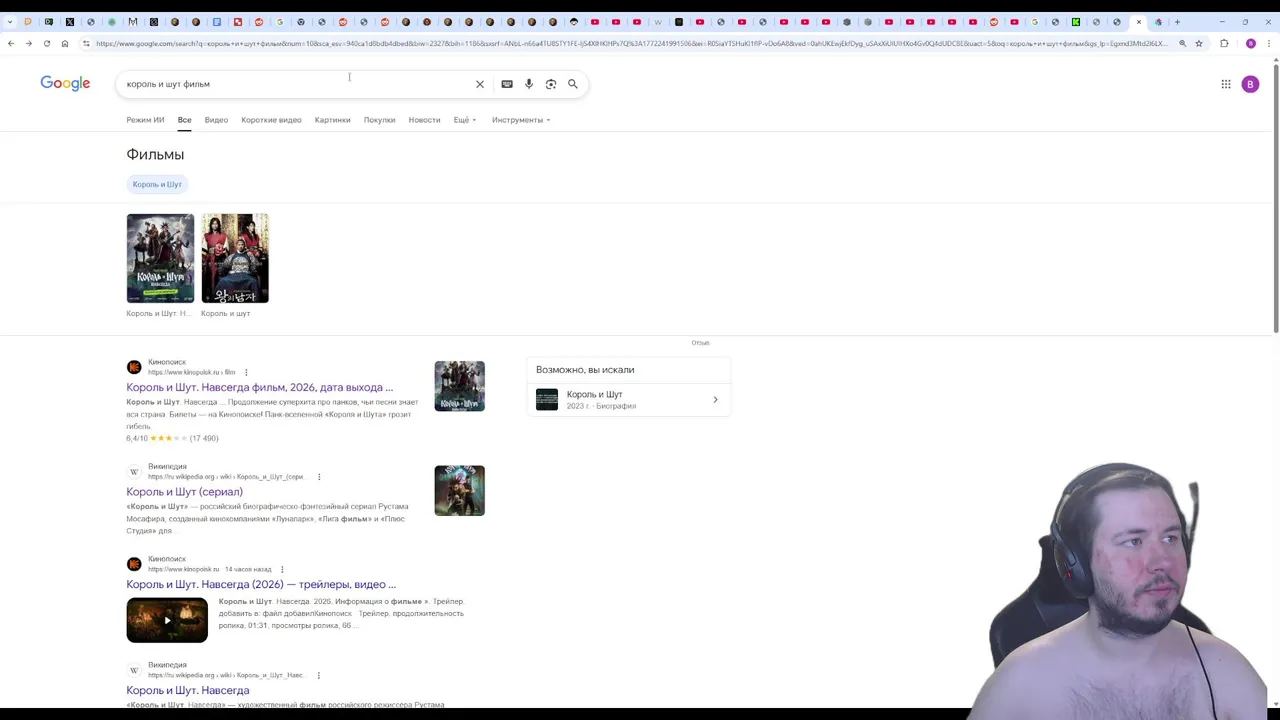Click the 'Отзыв' feedback link

(700, 343)
